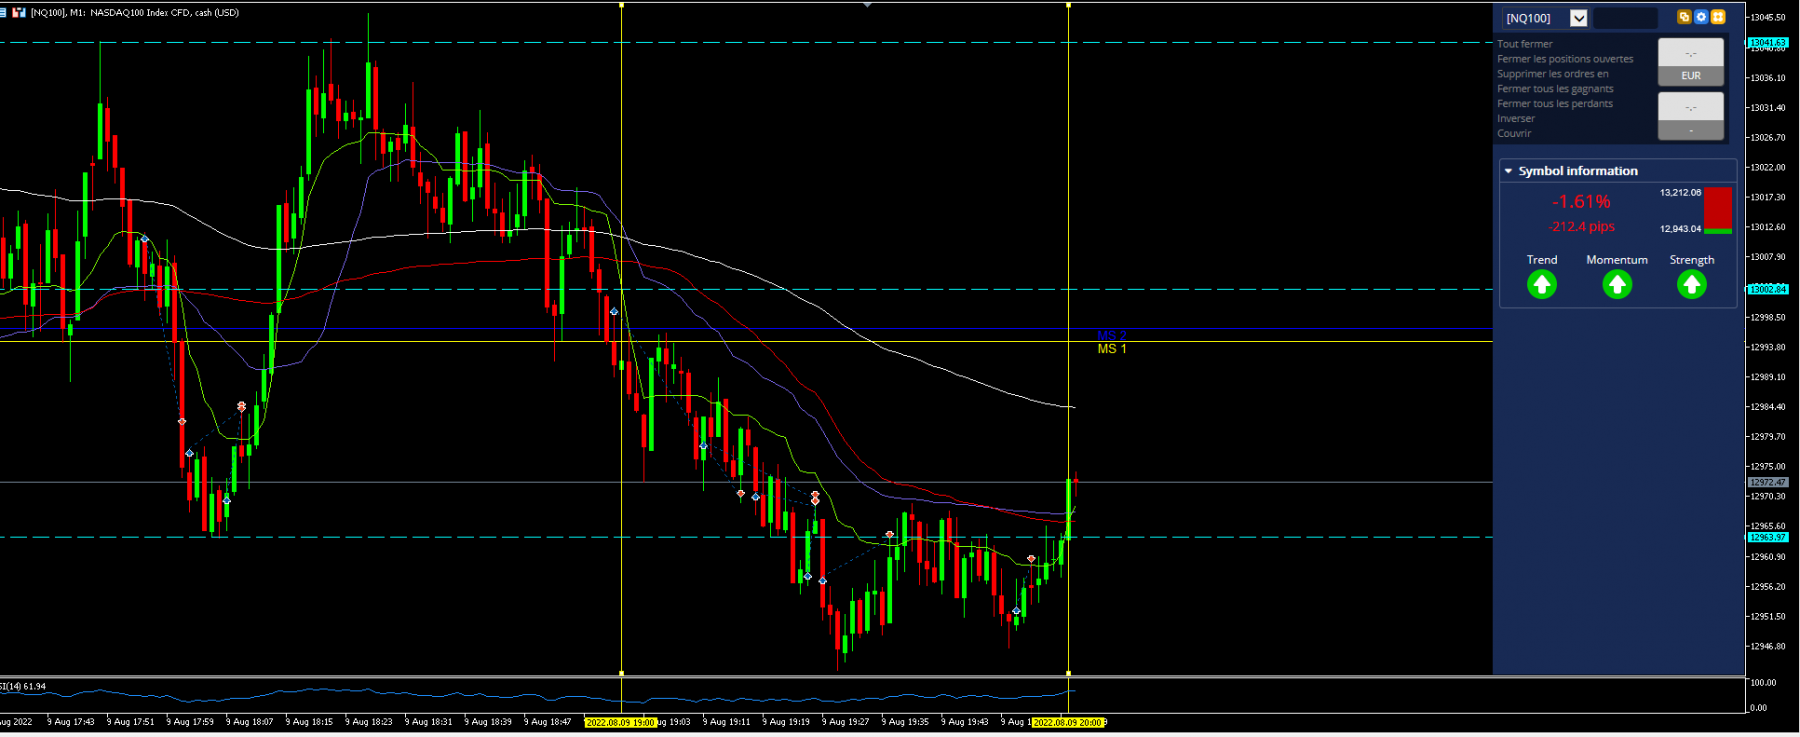Choose the Tout fermer command
The image size is (1800, 737).
(1525, 44)
